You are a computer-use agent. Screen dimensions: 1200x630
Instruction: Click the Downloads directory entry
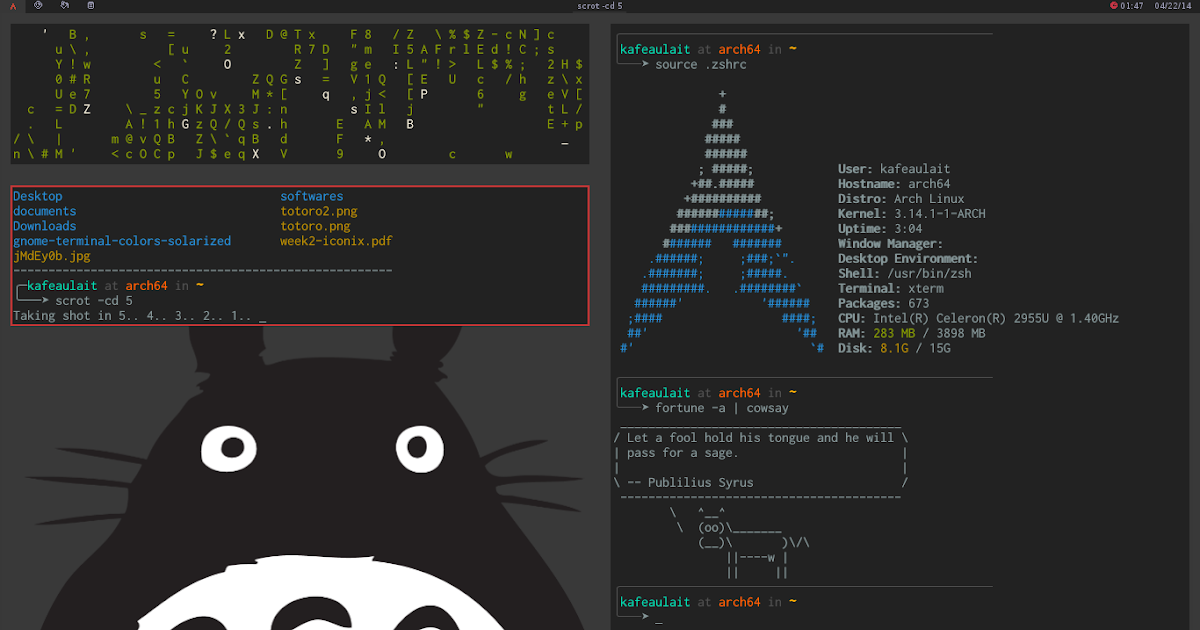click(x=45, y=226)
